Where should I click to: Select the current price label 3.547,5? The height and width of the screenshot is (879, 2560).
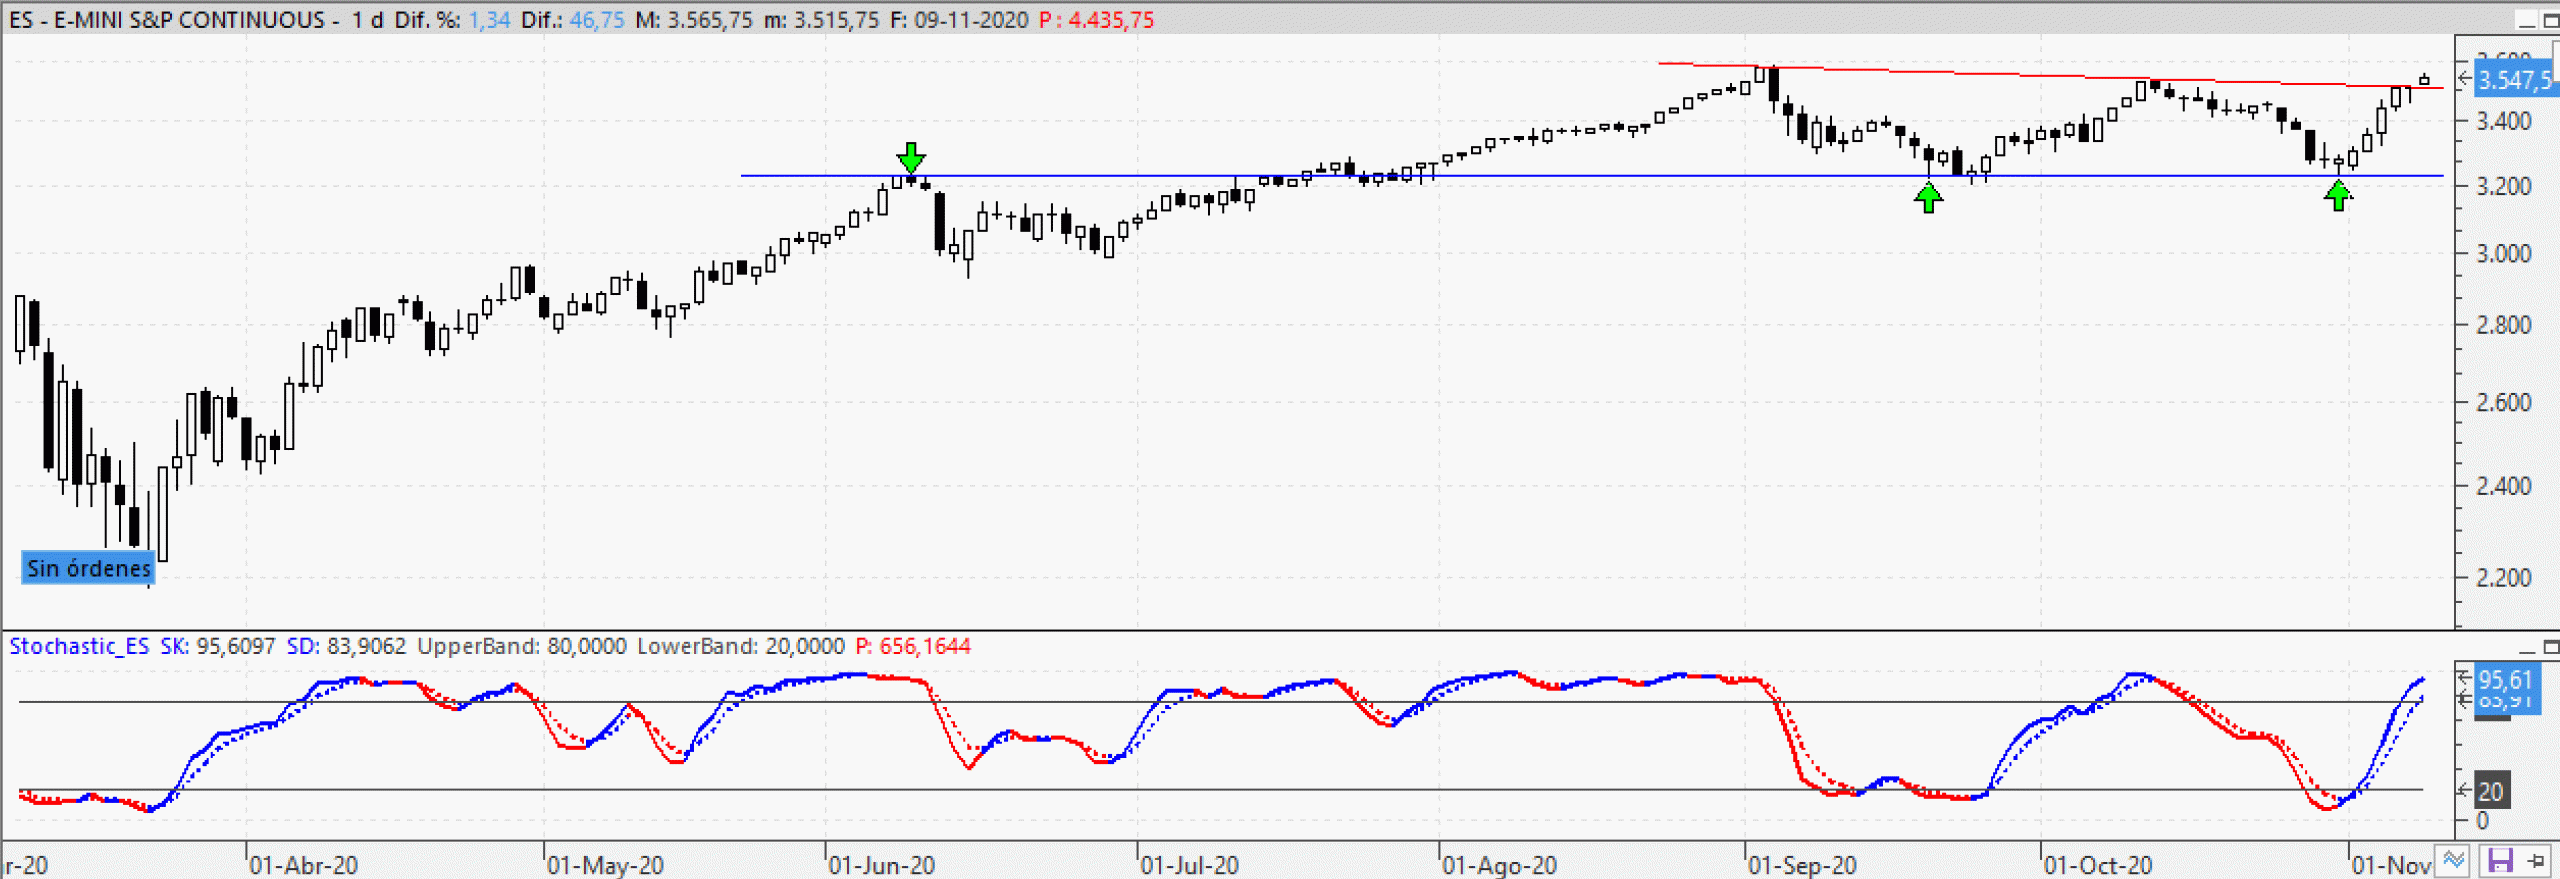tap(2516, 79)
